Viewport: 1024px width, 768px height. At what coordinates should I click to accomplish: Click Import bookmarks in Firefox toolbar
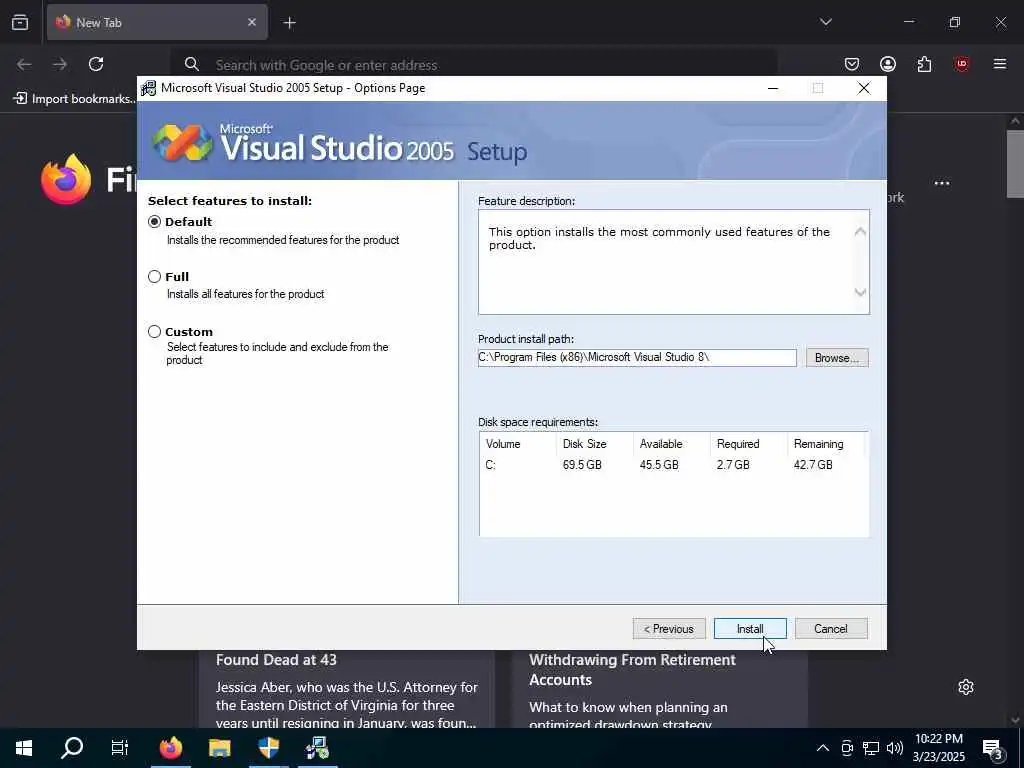click(74, 99)
